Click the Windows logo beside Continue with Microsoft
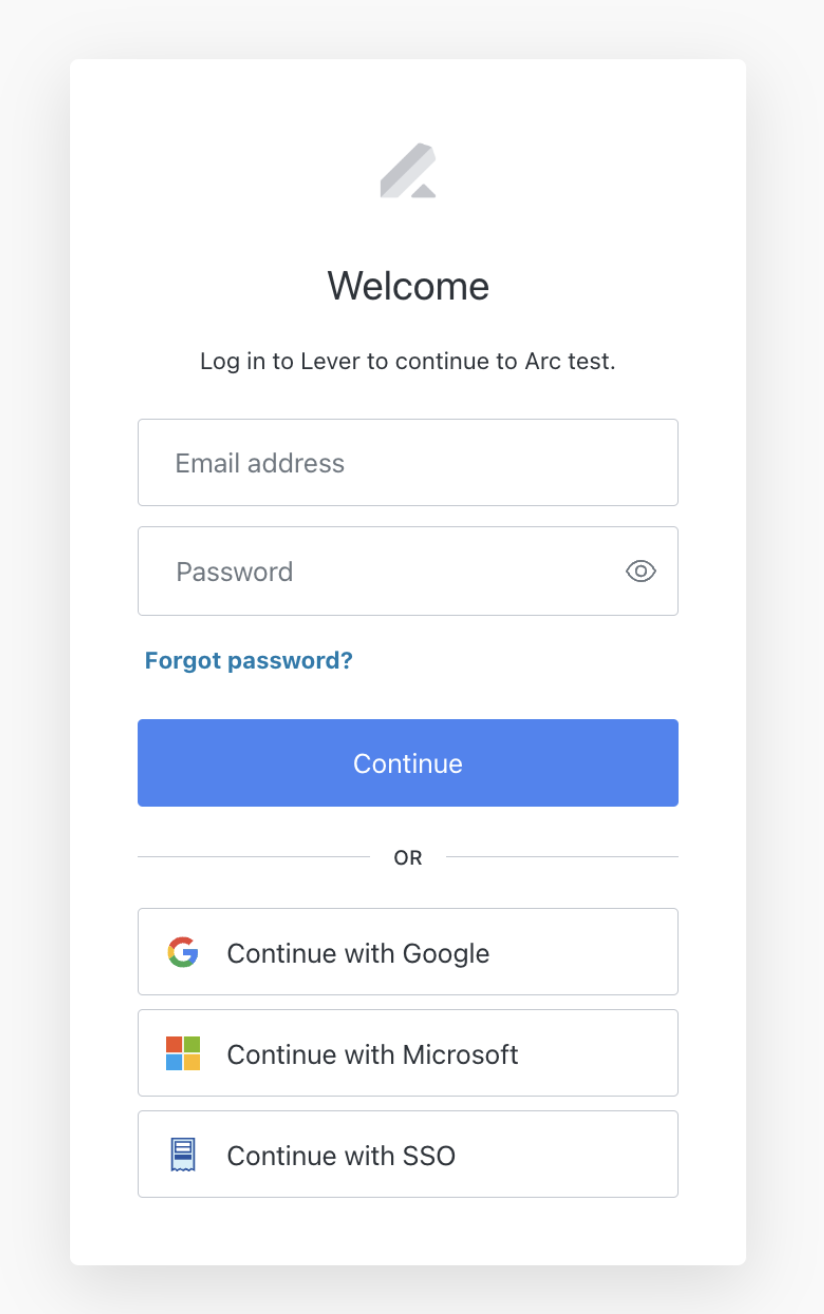 point(183,1053)
